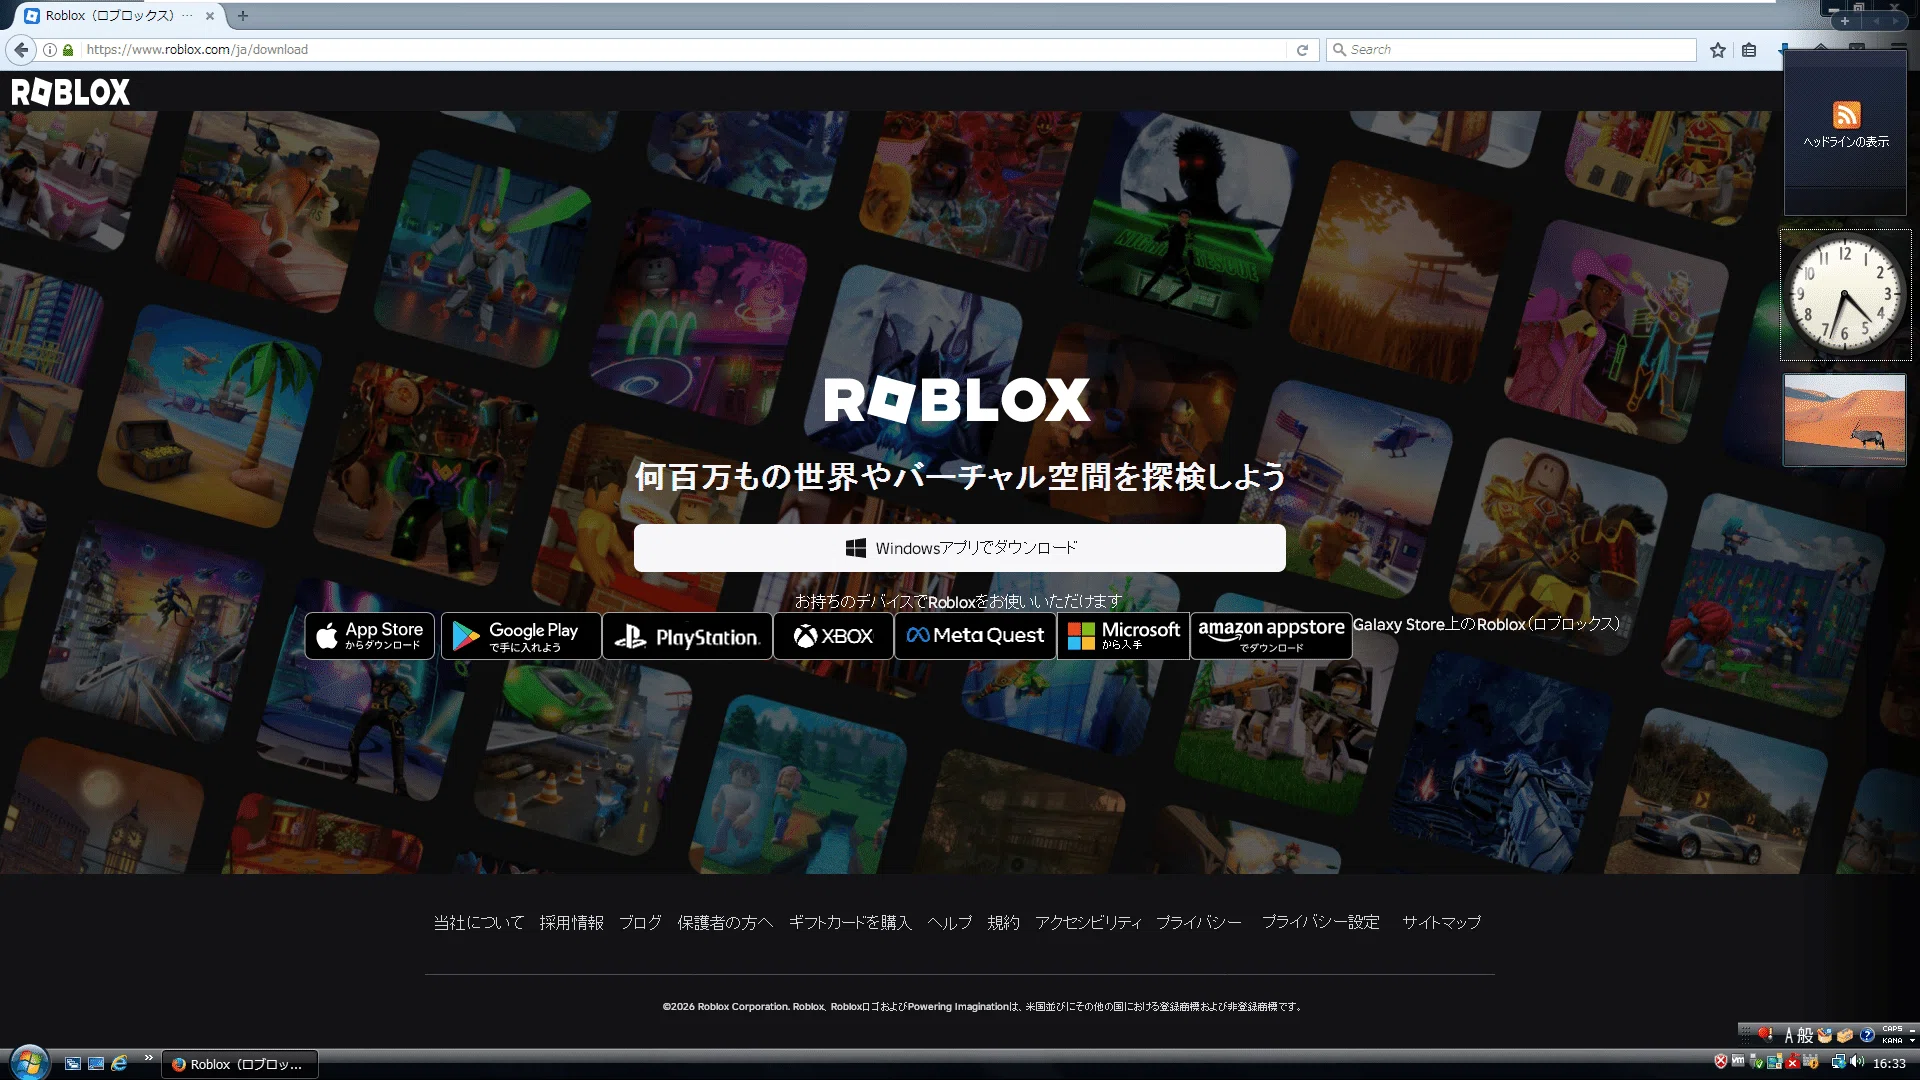The image size is (1920, 1080).
Task: Open プライバシー設定 footer link
Action: click(x=1321, y=923)
